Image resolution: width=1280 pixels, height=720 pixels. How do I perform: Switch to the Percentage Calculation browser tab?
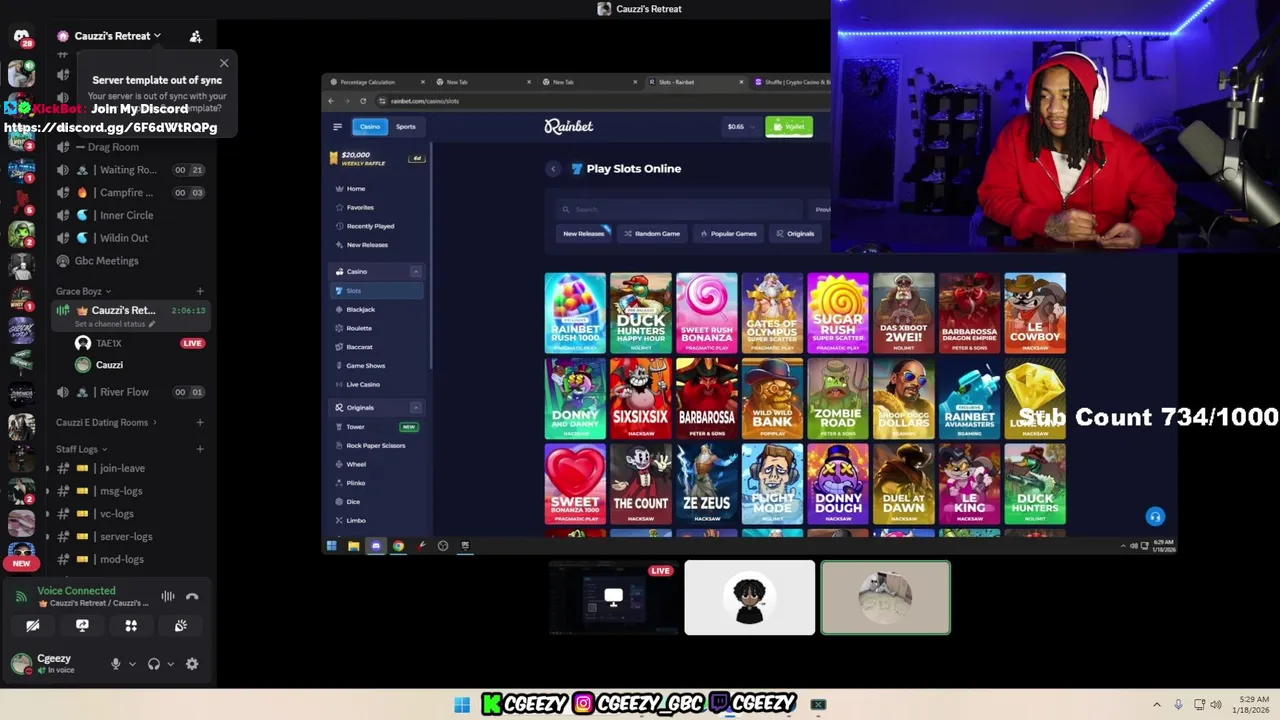[x=378, y=82]
